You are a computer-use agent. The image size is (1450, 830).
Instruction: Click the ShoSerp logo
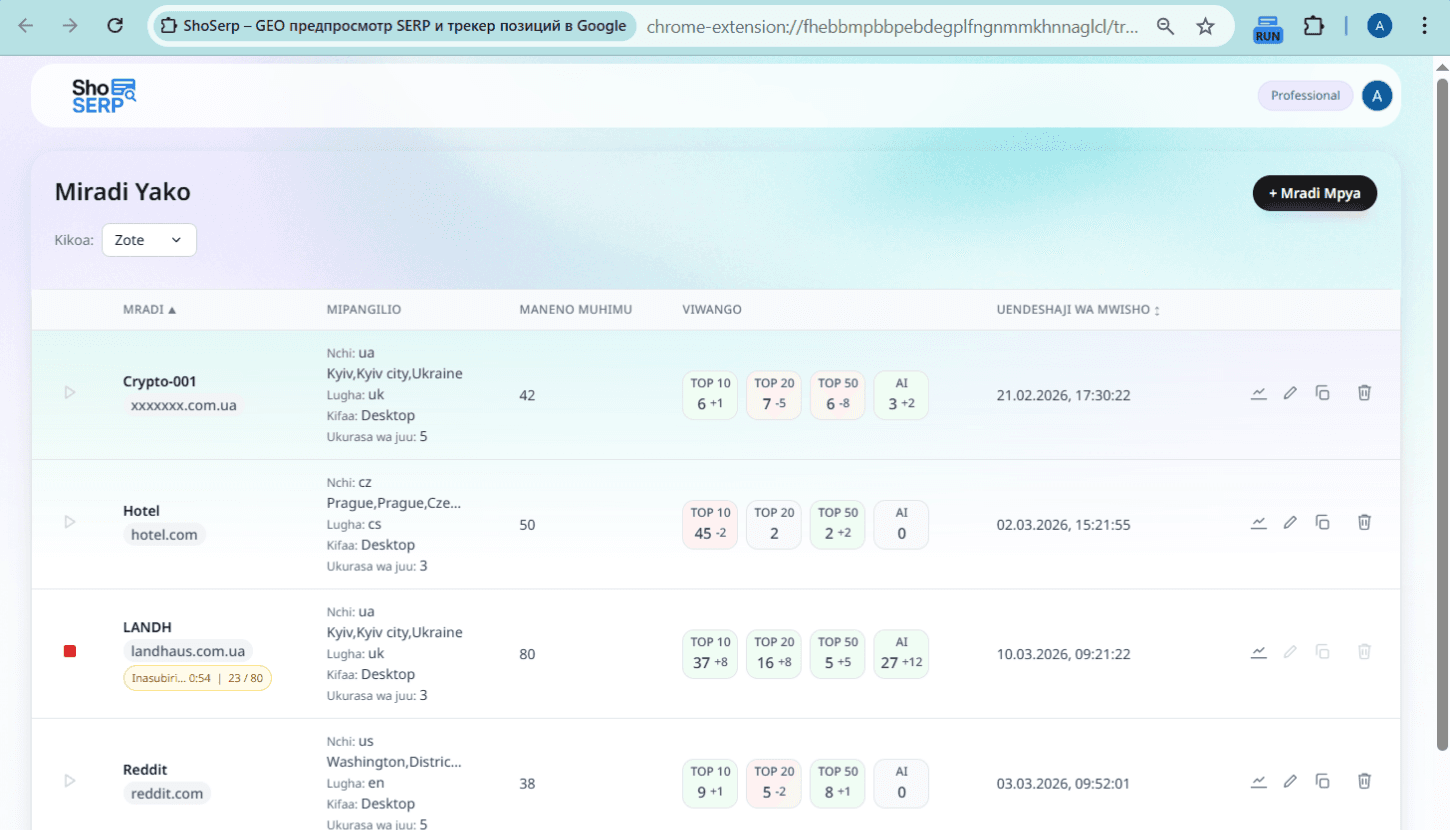tap(103, 95)
